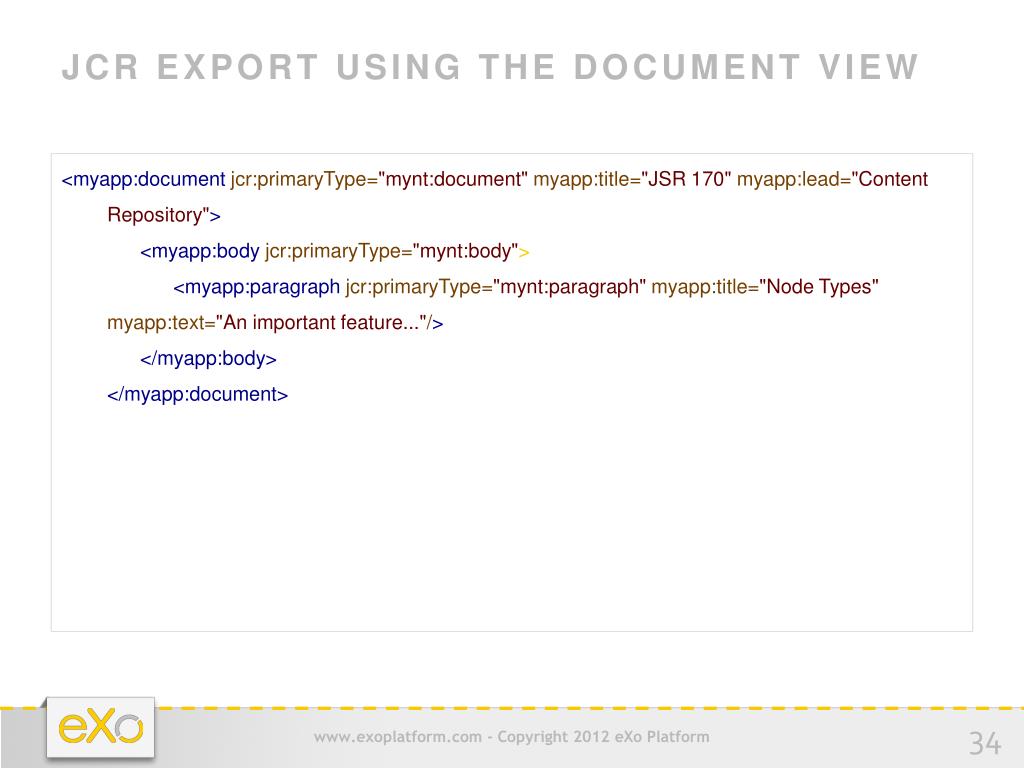Click the <myapp:paragraph element tag
1024x768 pixels.
(x=257, y=287)
